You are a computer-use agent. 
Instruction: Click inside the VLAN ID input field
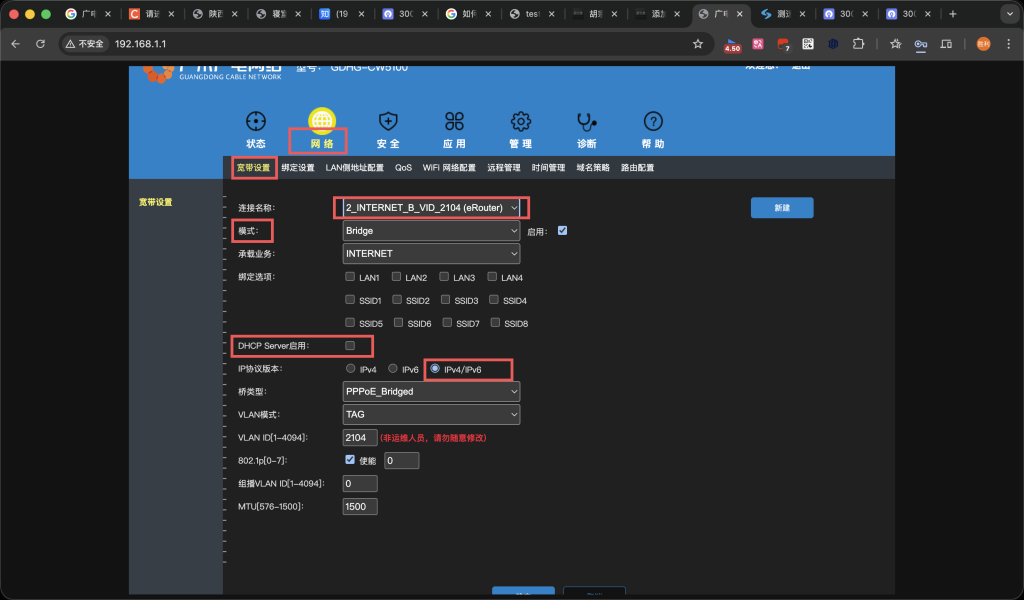tap(359, 437)
